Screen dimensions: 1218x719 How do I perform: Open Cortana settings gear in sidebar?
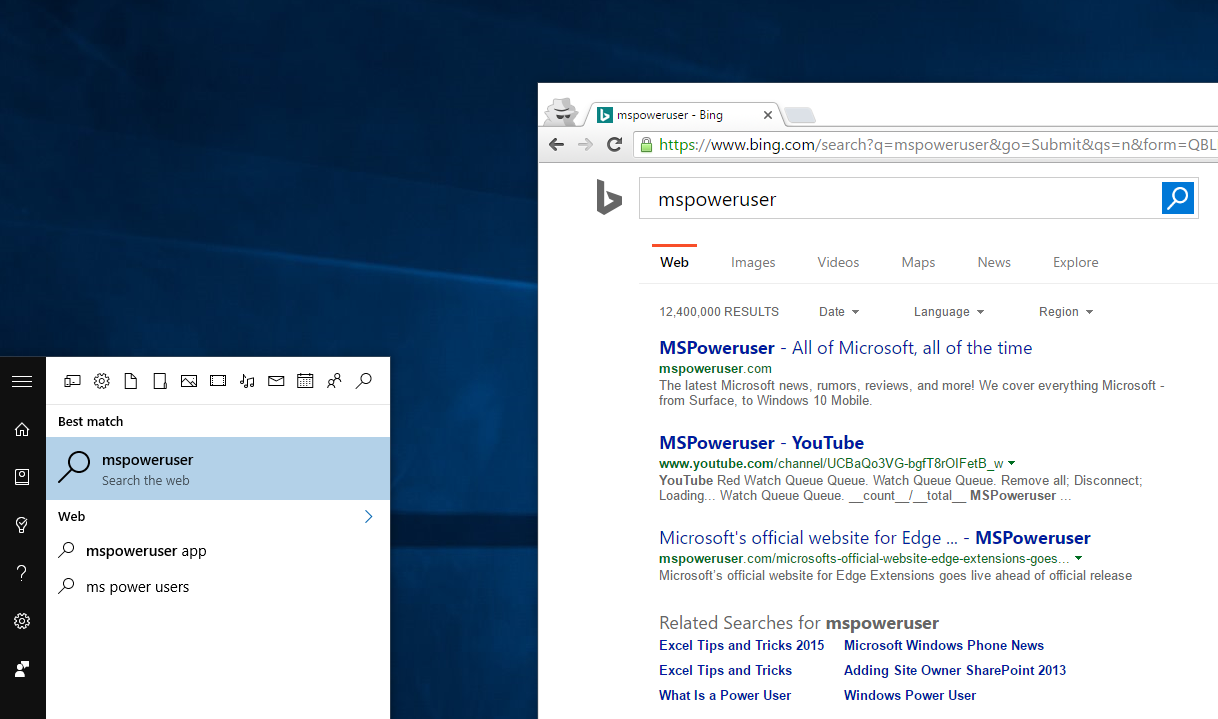coord(22,621)
